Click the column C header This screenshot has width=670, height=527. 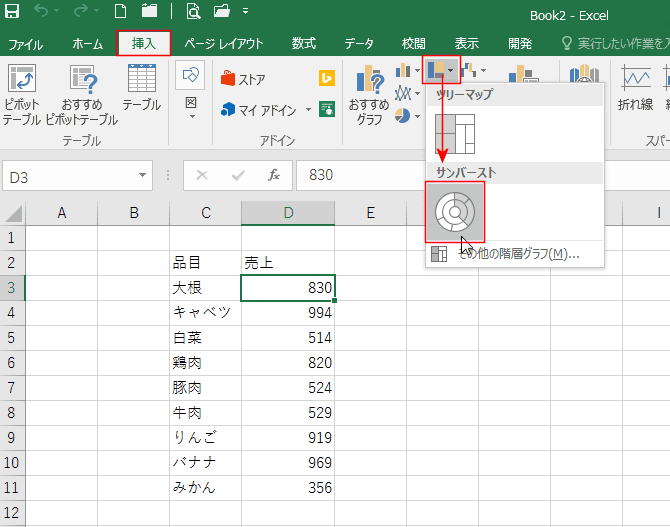(205, 212)
